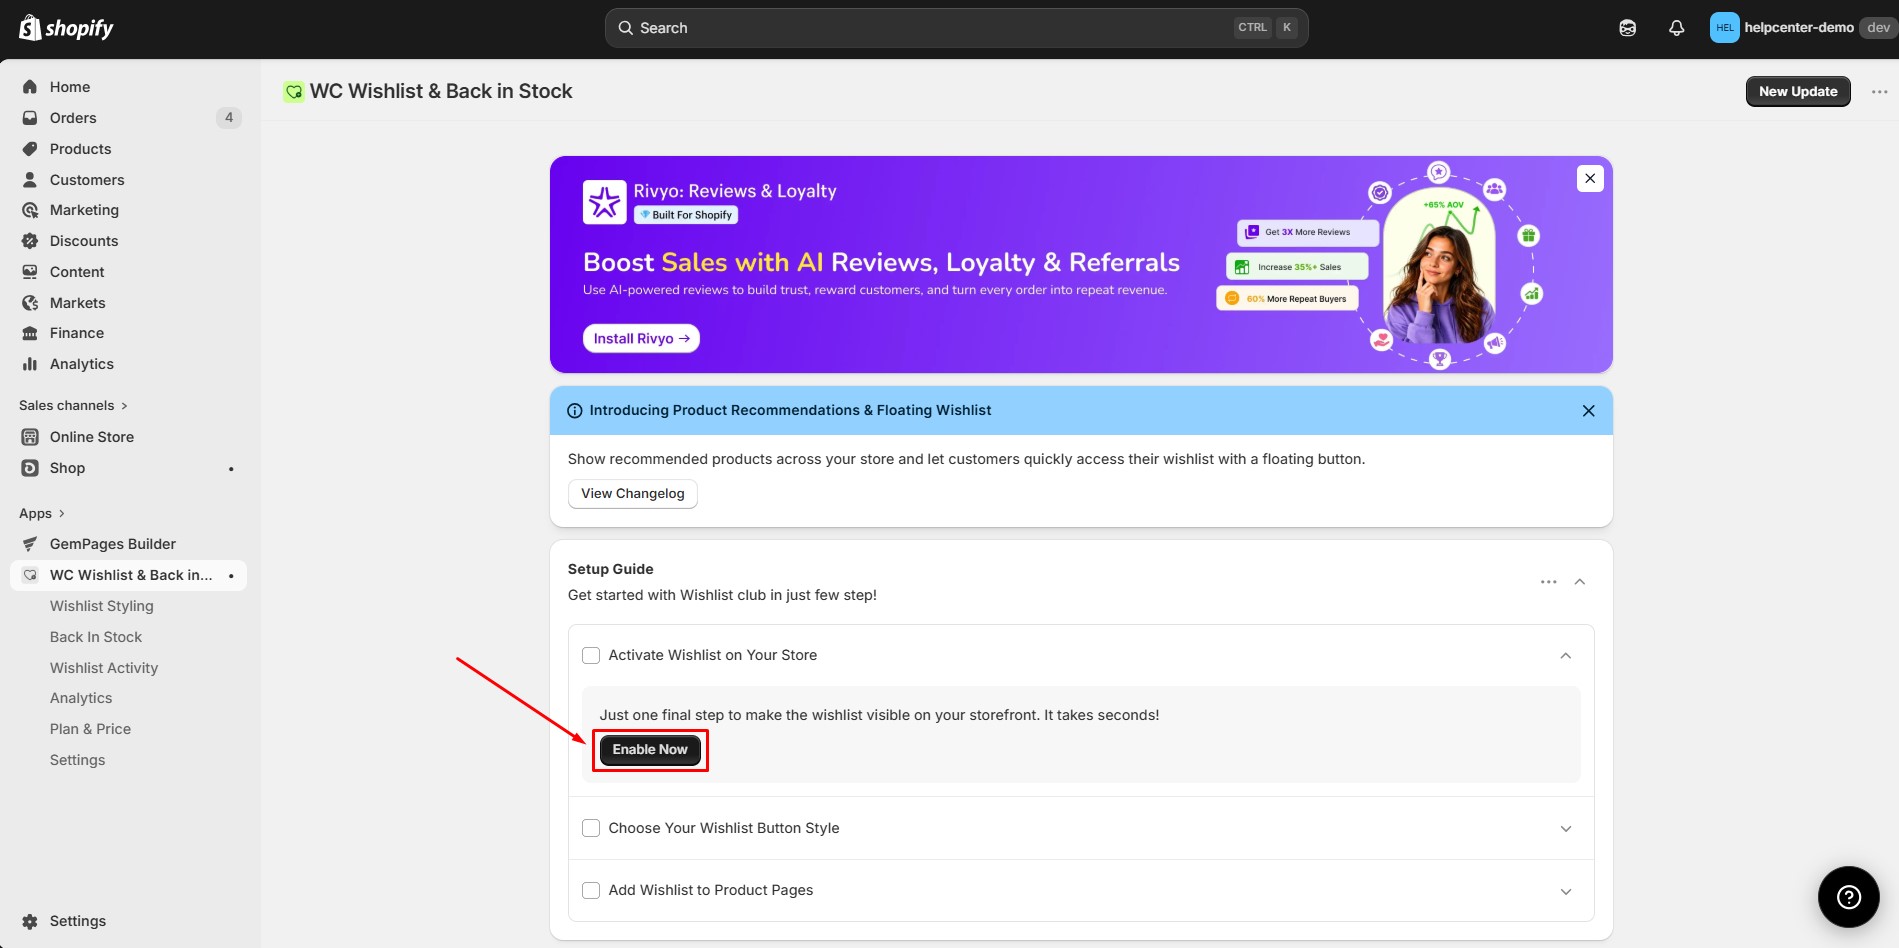Image resolution: width=1899 pixels, height=948 pixels.
Task: Click the Analytics bar chart icon
Action: pos(30,364)
